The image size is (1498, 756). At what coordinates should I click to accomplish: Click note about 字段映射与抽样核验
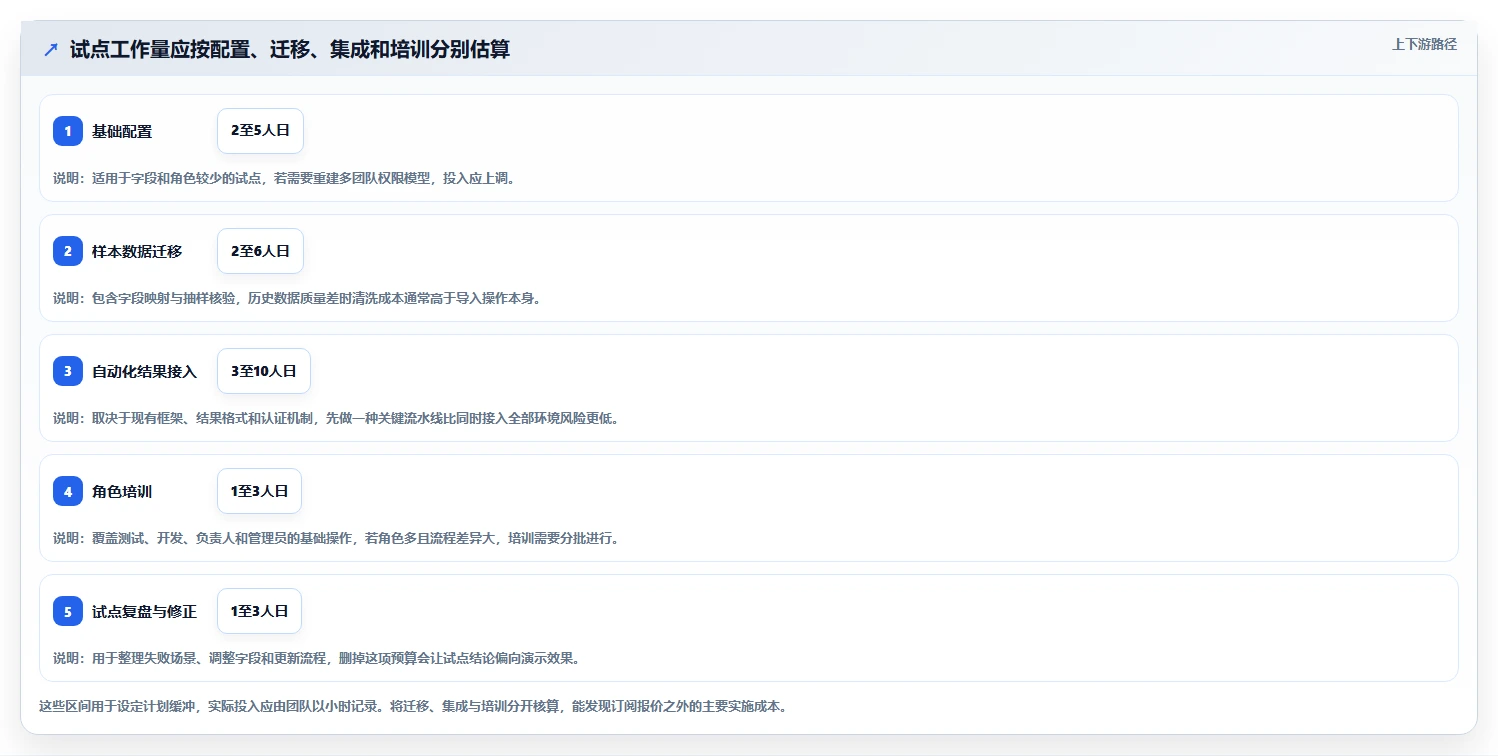click(x=297, y=298)
